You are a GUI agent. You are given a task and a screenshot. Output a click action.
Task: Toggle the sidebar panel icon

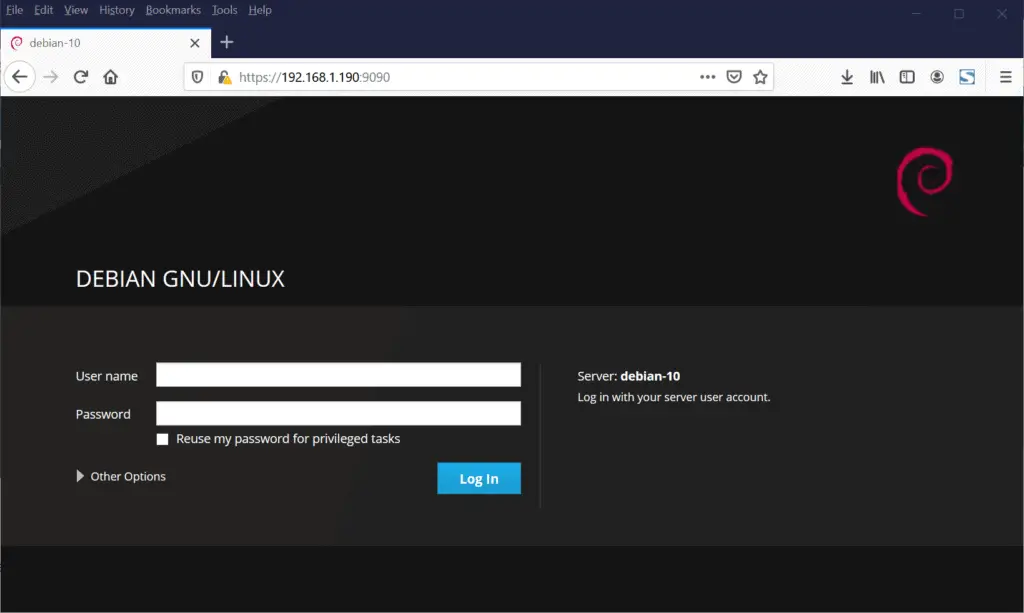pyautogui.click(x=907, y=76)
